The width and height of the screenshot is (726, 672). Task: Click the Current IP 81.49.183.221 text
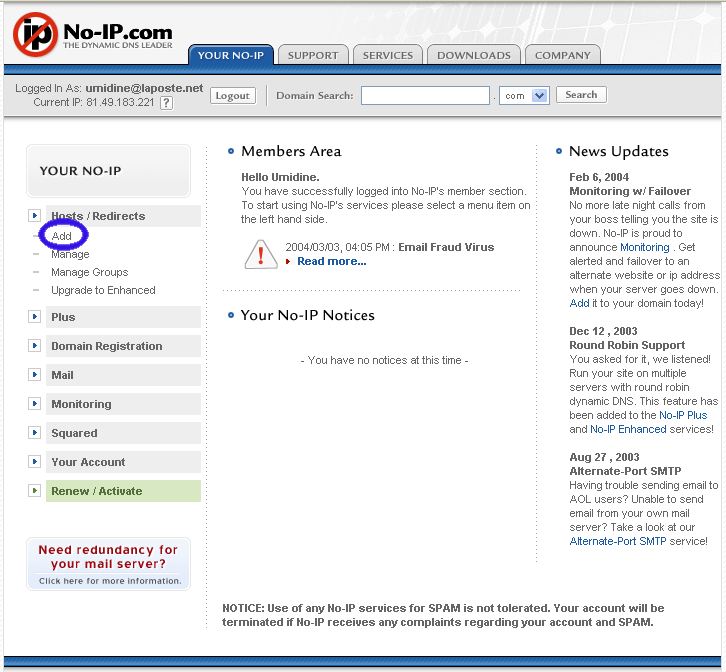[94, 102]
